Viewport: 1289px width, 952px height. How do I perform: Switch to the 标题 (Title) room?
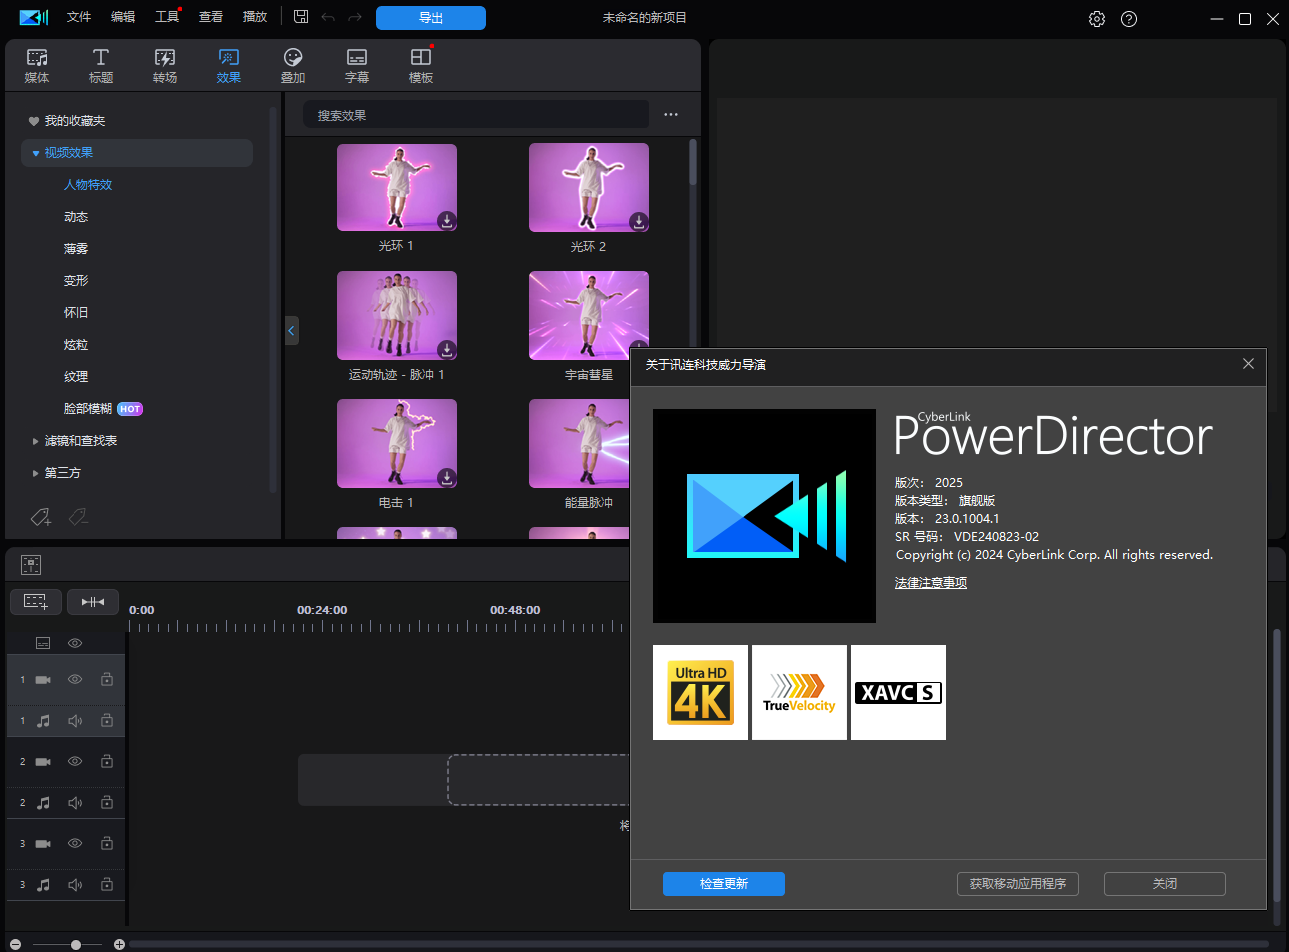(101, 65)
